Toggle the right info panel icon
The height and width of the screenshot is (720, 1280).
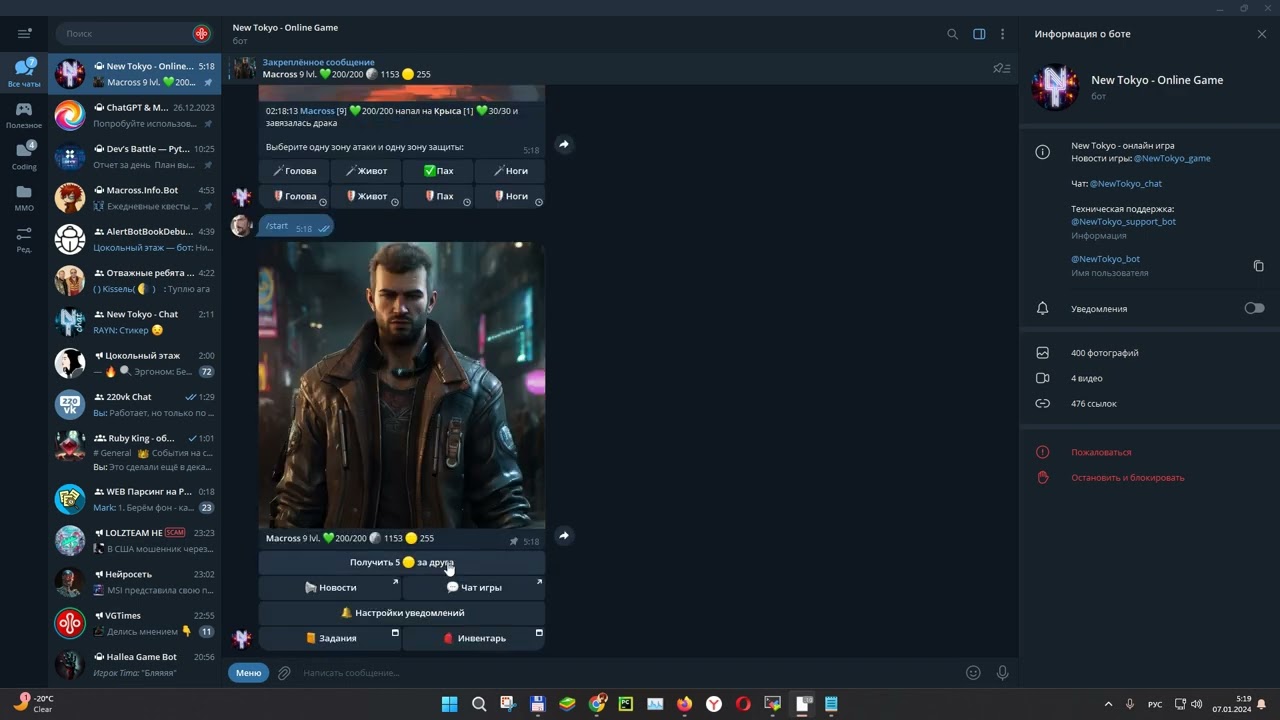(x=979, y=34)
